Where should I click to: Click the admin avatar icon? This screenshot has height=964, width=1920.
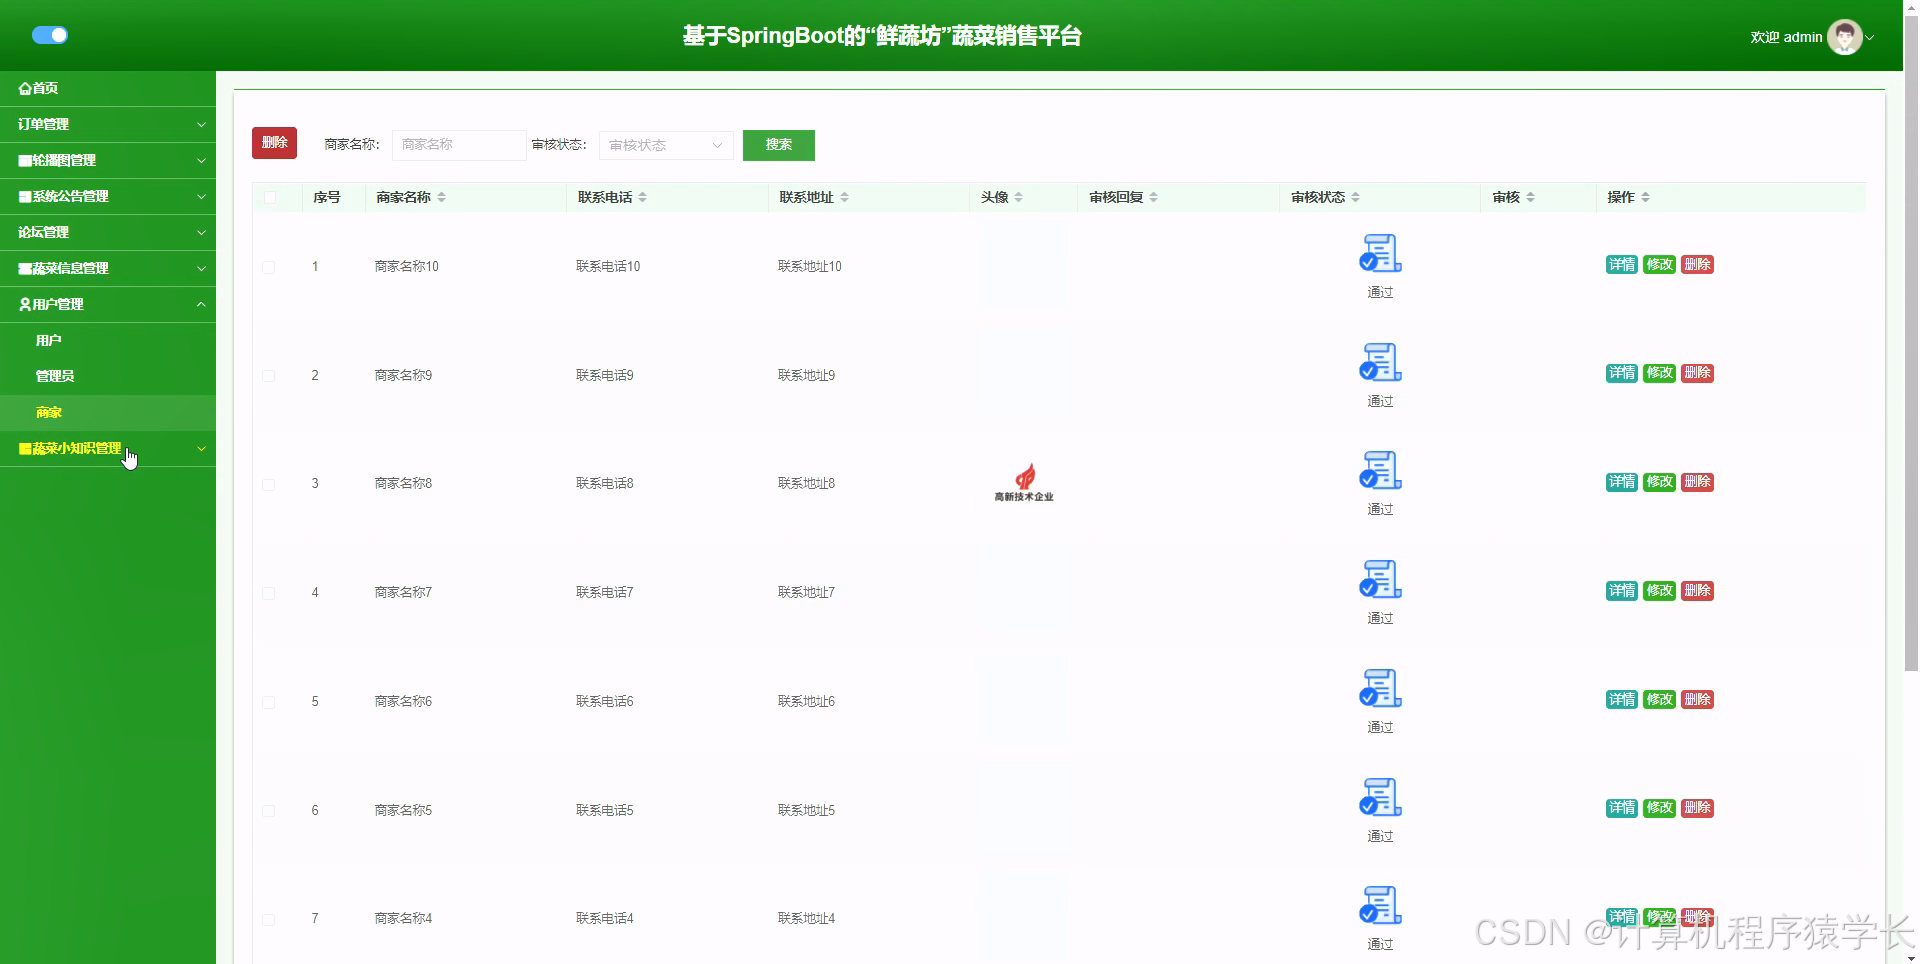pyautogui.click(x=1845, y=36)
